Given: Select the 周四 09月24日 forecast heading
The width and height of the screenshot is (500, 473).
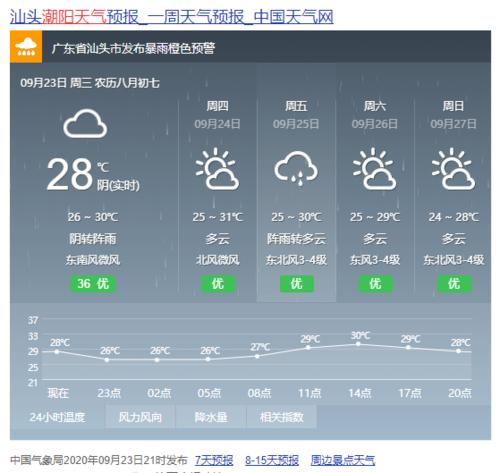Looking at the screenshot, I should tap(217, 115).
